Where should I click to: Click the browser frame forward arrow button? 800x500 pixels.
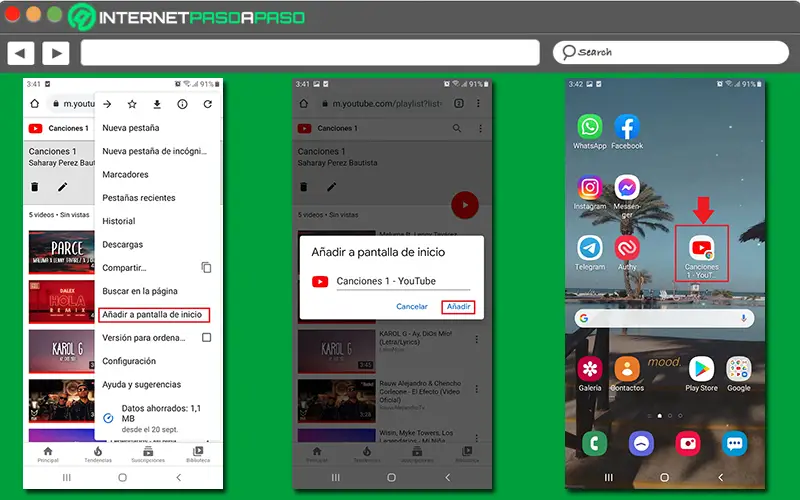coord(56,53)
